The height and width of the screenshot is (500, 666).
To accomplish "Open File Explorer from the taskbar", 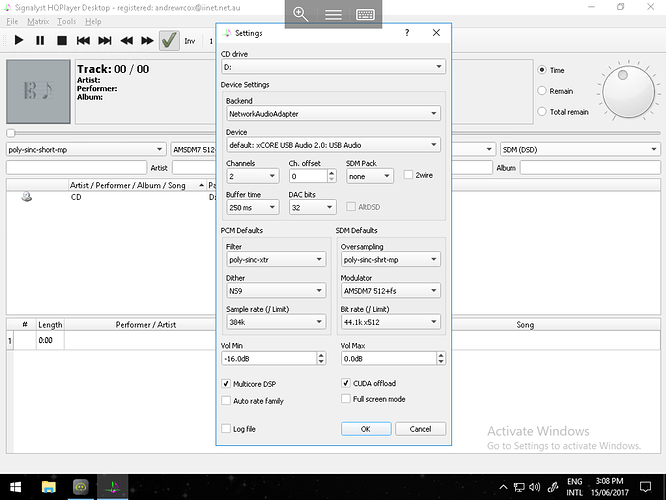I will tap(49, 487).
